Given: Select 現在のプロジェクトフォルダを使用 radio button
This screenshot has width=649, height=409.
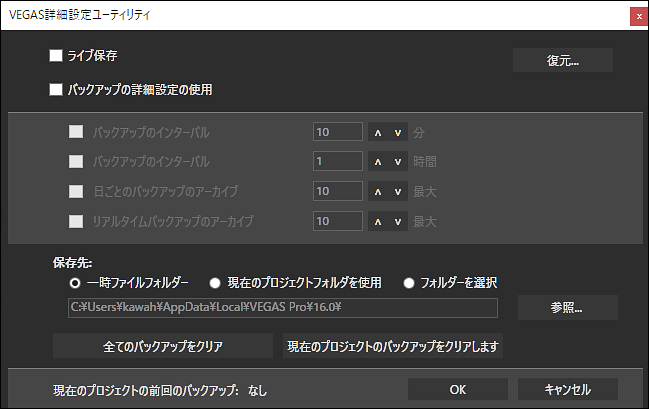Looking at the screenshot, I should (x=215, y=283).
